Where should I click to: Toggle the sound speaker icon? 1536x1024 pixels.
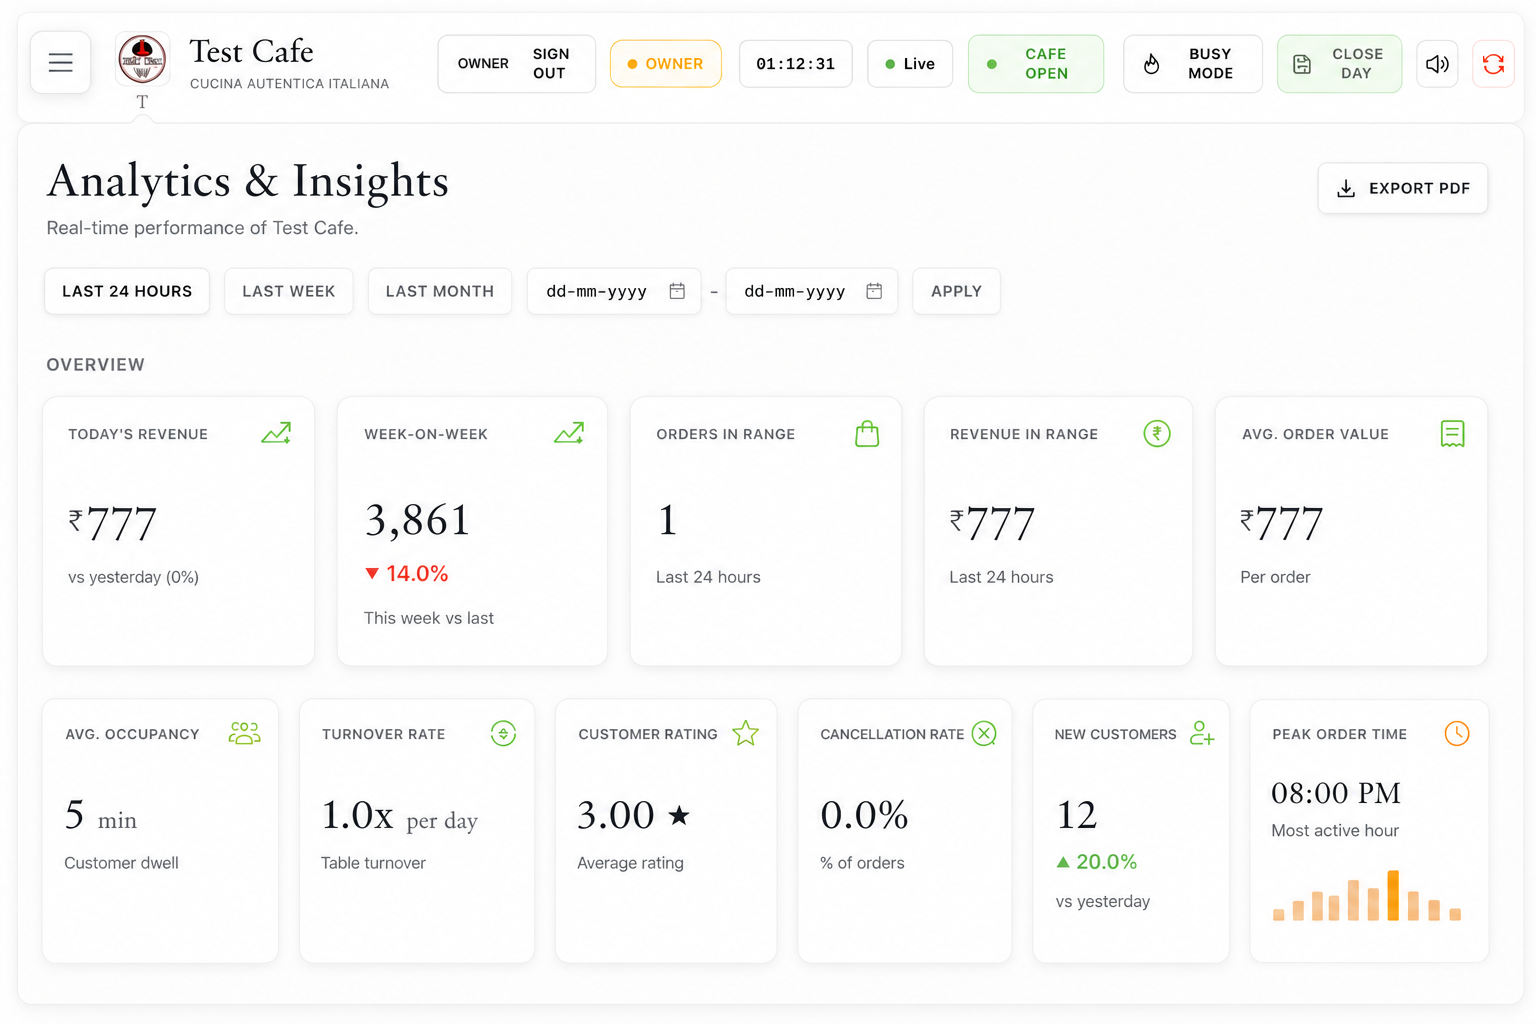pyautogui.click(x=1437, y=64)
